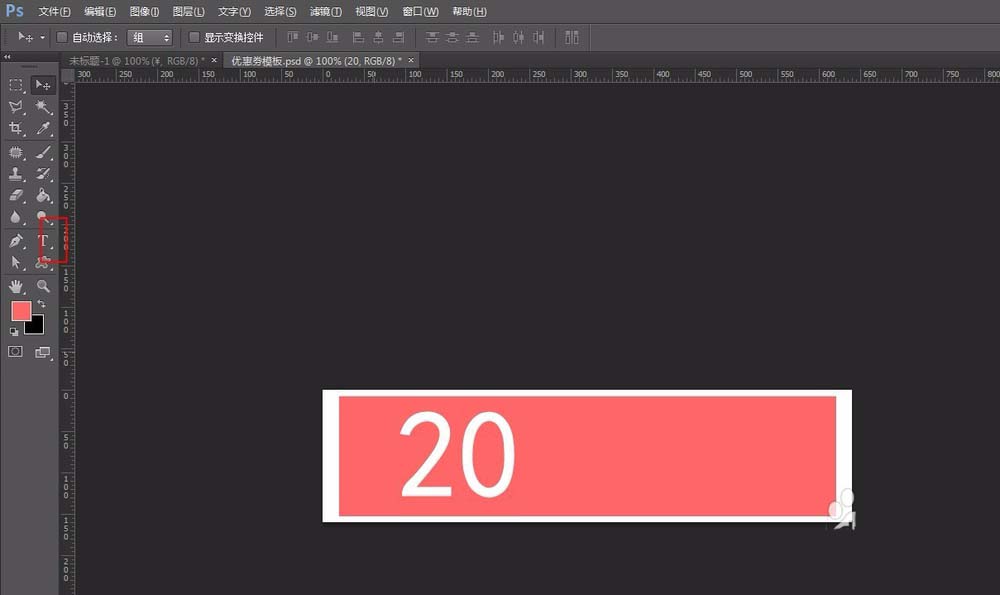This screenshot has width=1000, height=595.
Task: Select the Eyedropper tool
Action: [x=43, y=128]
